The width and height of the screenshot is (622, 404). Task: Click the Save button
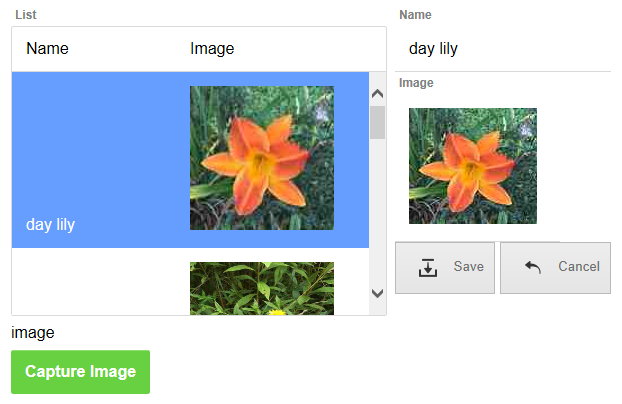(x=445, y=268)
